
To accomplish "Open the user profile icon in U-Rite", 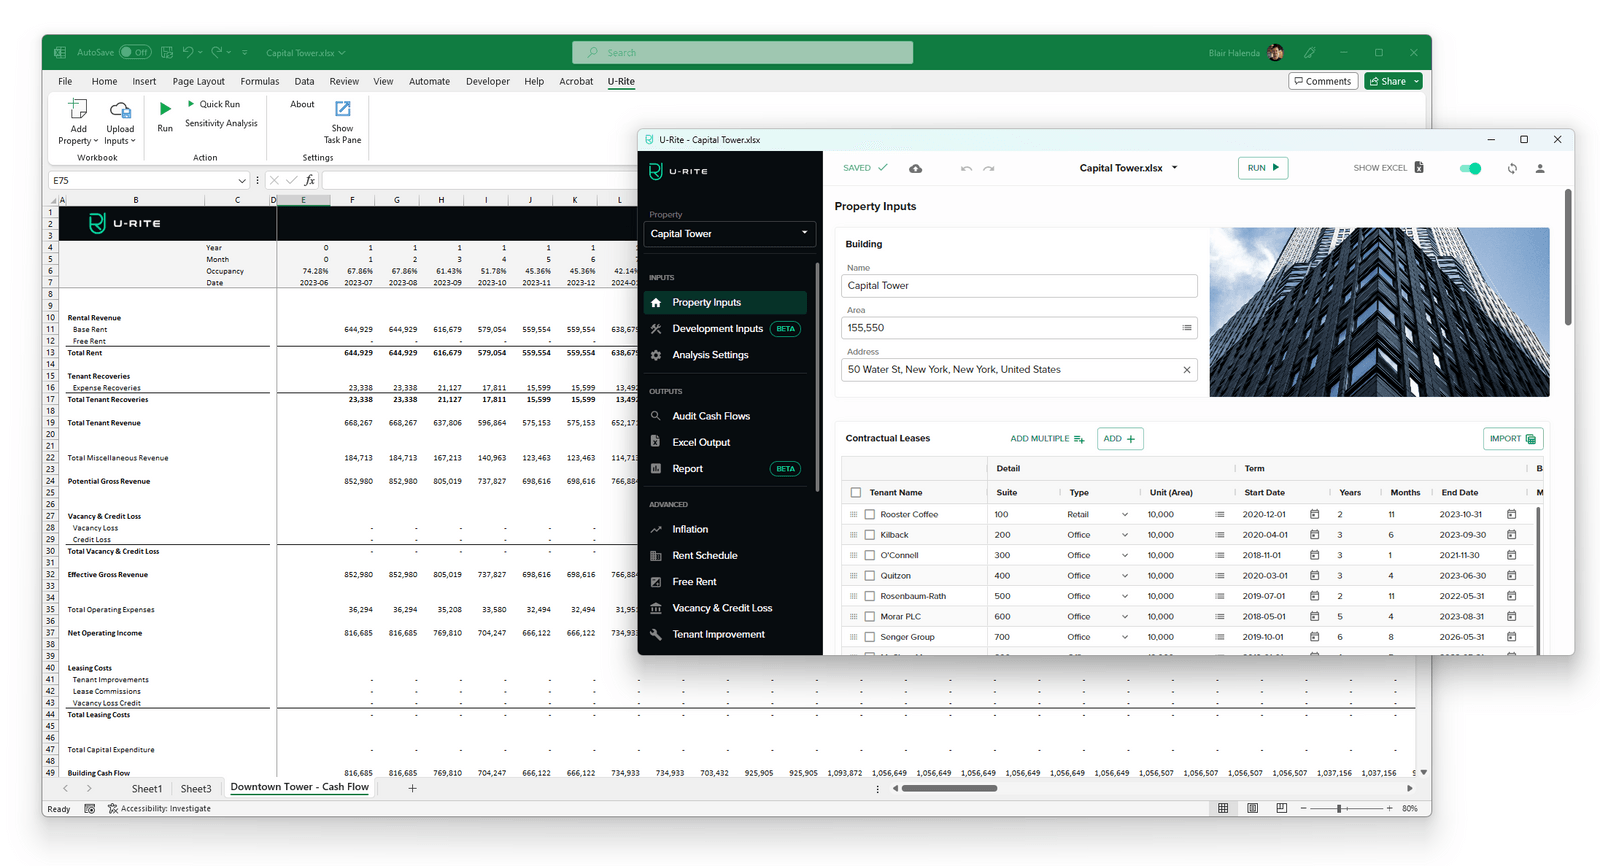I will tap(1540, 168).
